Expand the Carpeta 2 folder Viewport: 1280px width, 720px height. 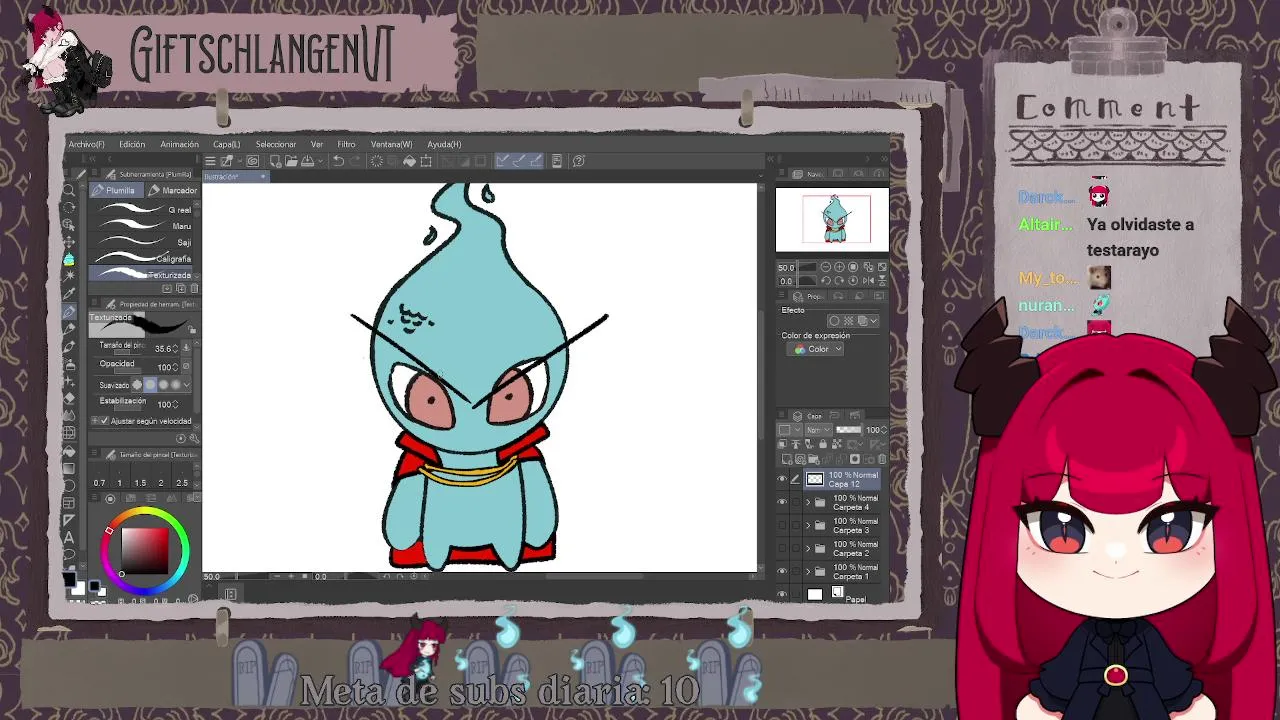(808, 548)
